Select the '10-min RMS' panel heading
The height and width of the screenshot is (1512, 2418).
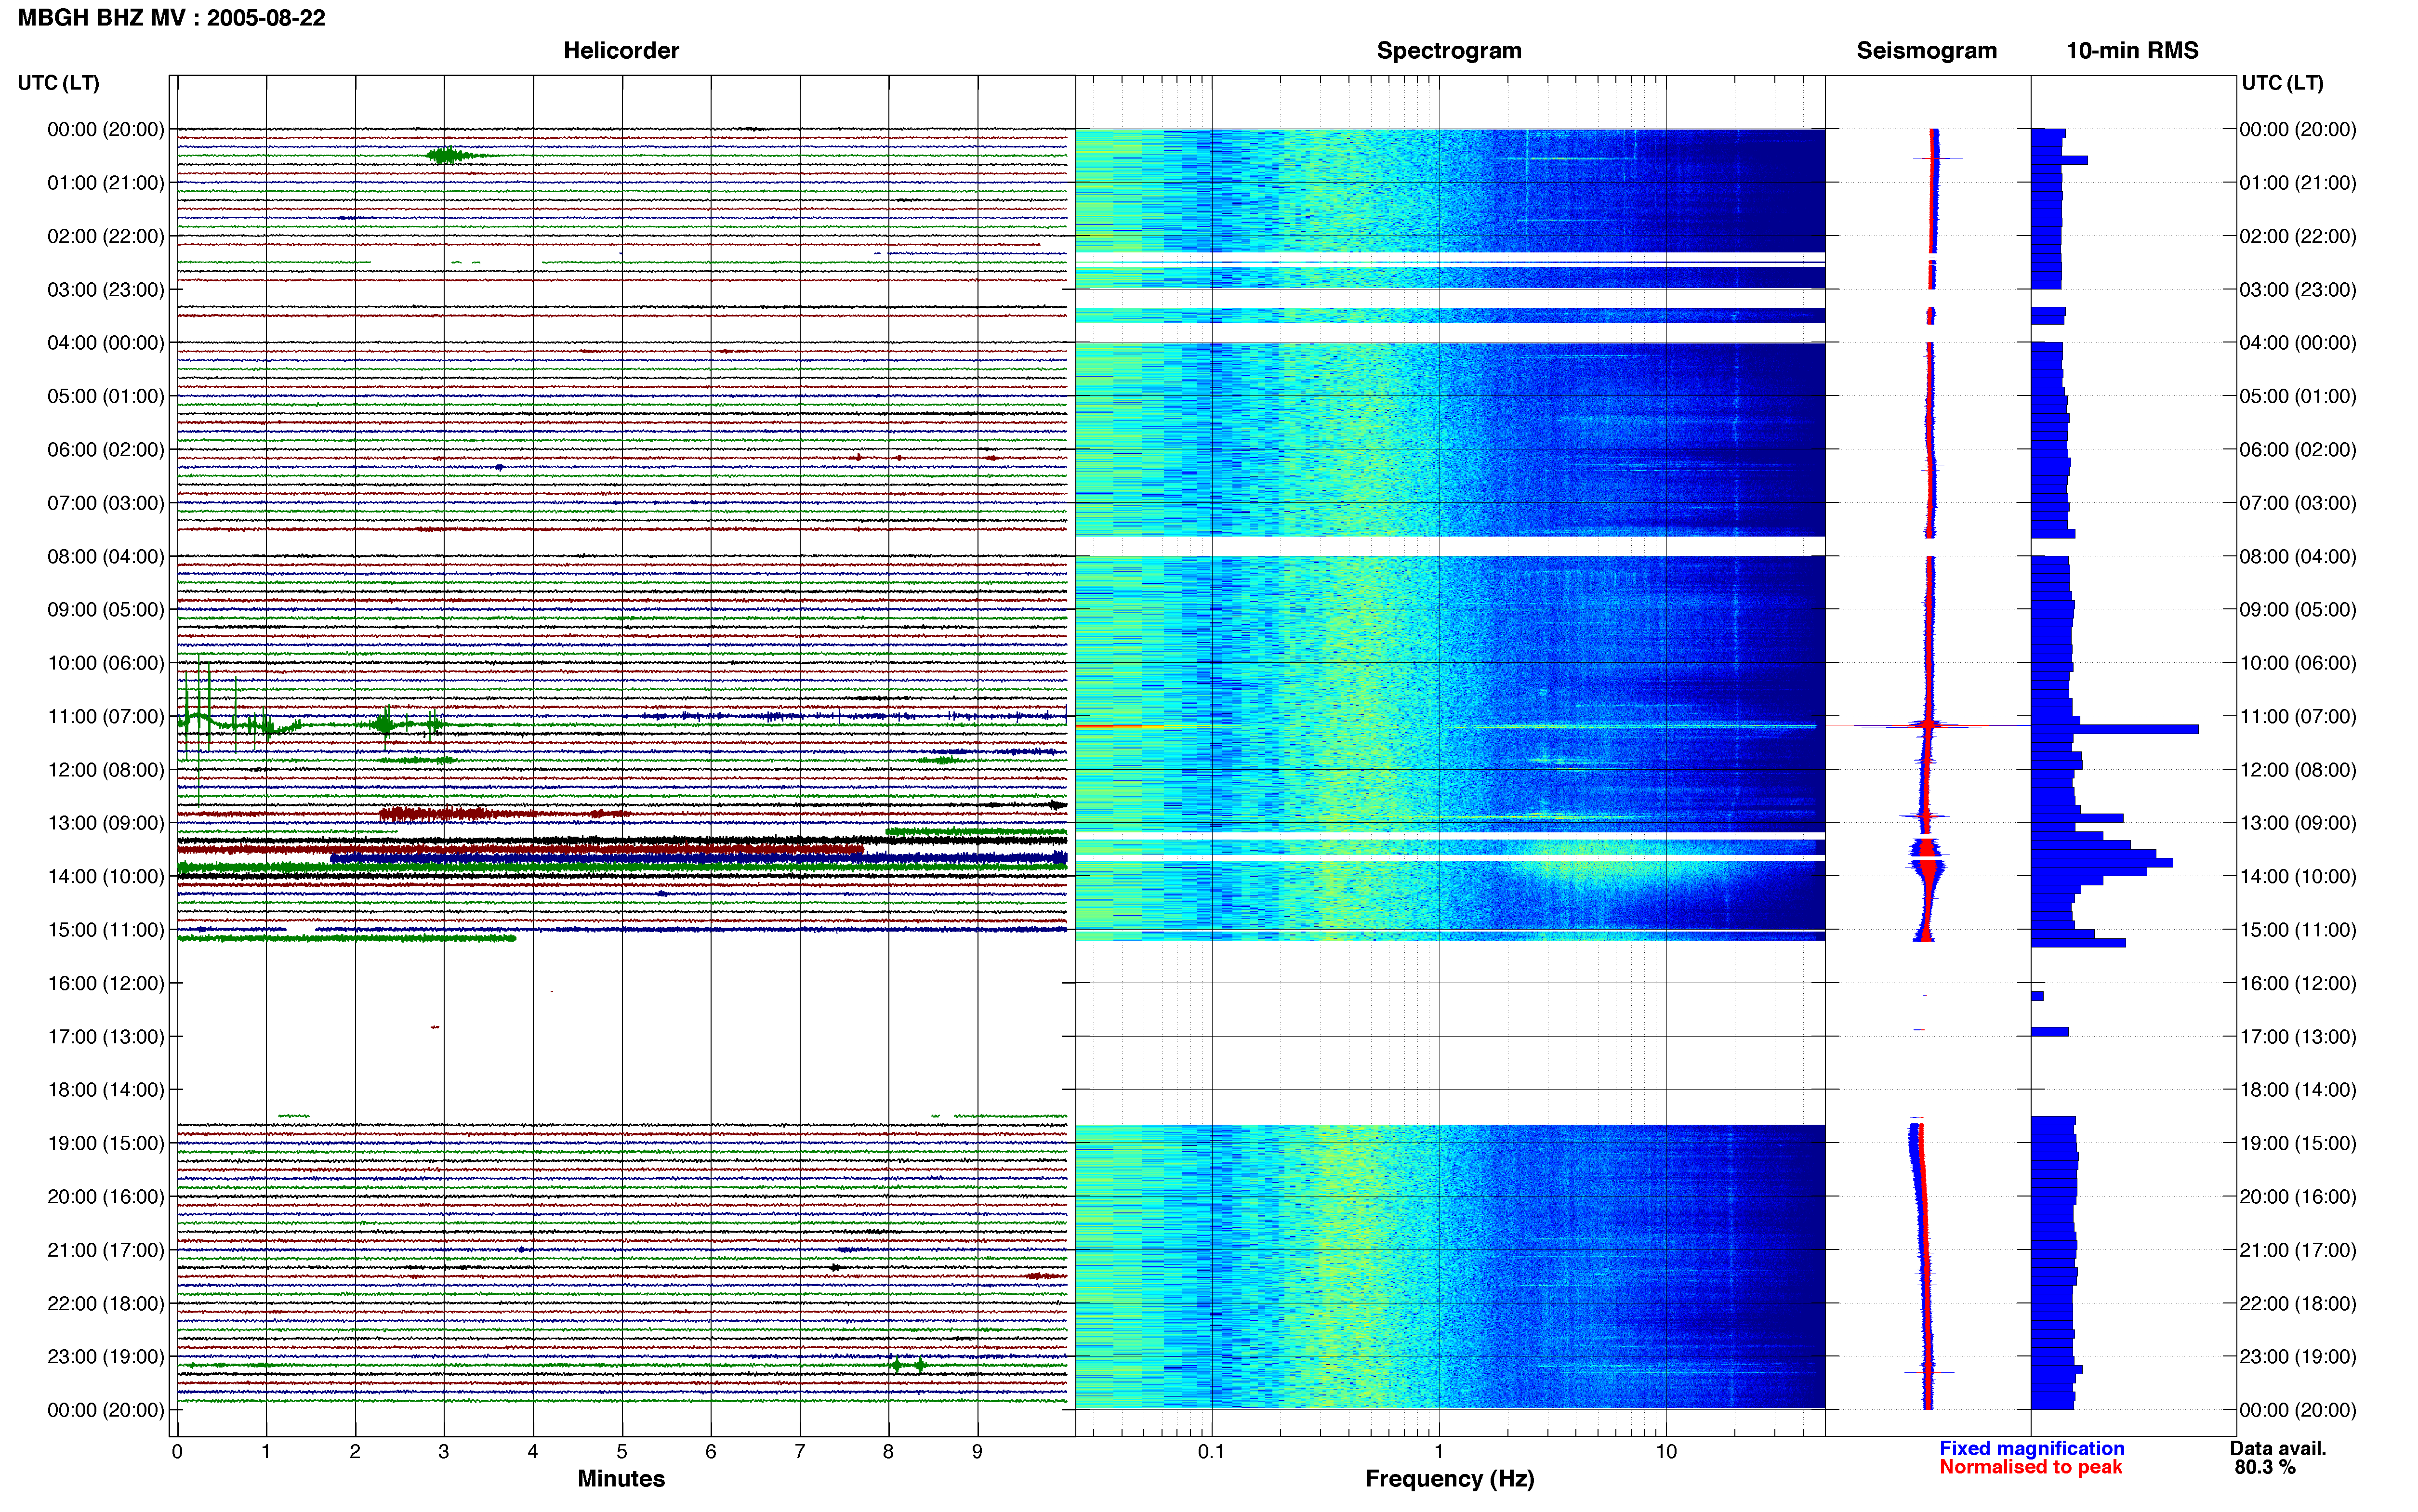[2132, 50]
